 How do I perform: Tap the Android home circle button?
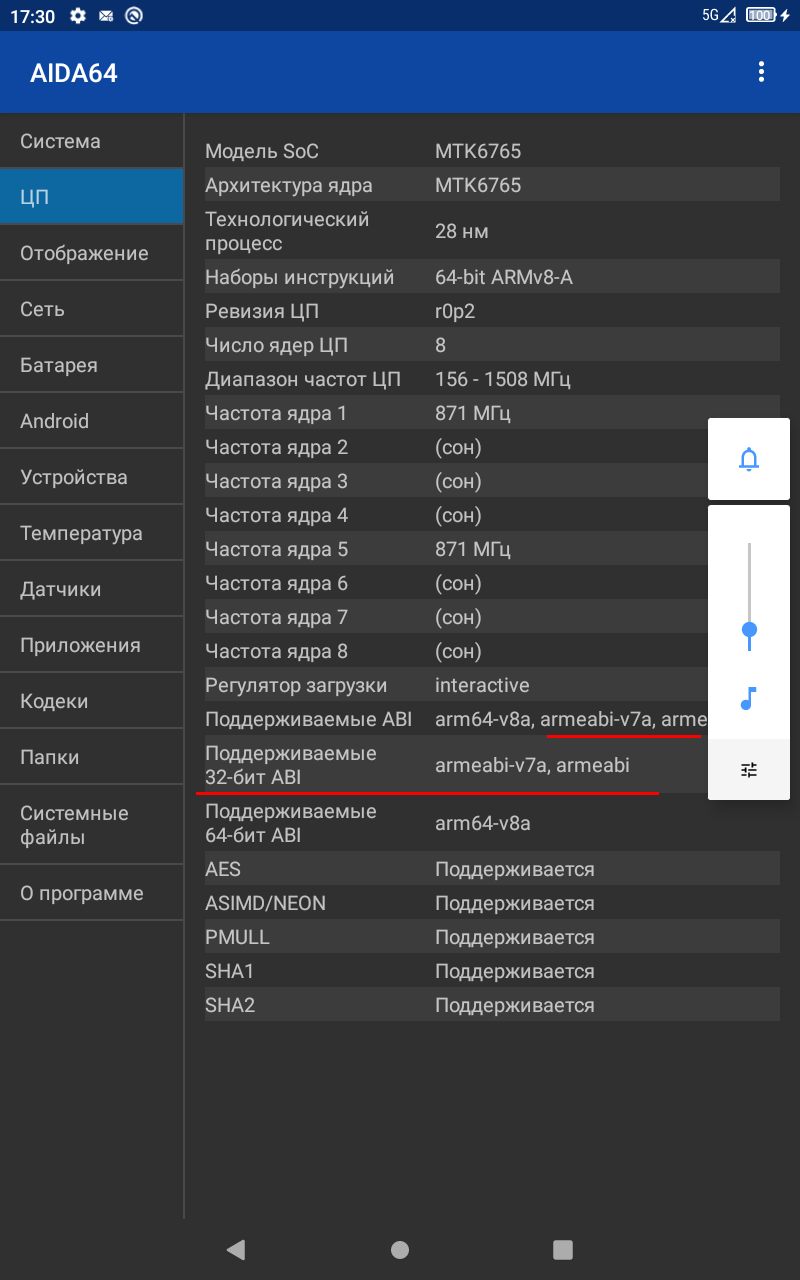coord(400,1249)
